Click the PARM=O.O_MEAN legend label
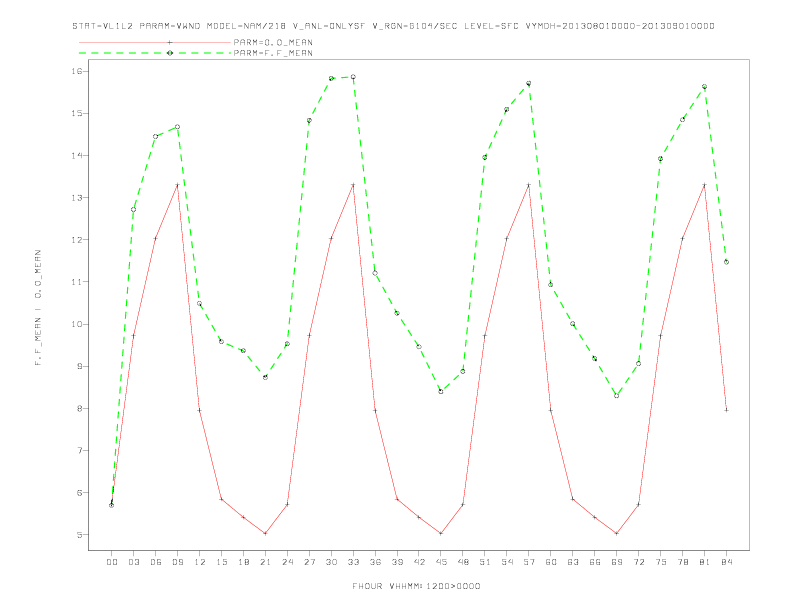 pos(273,42)
